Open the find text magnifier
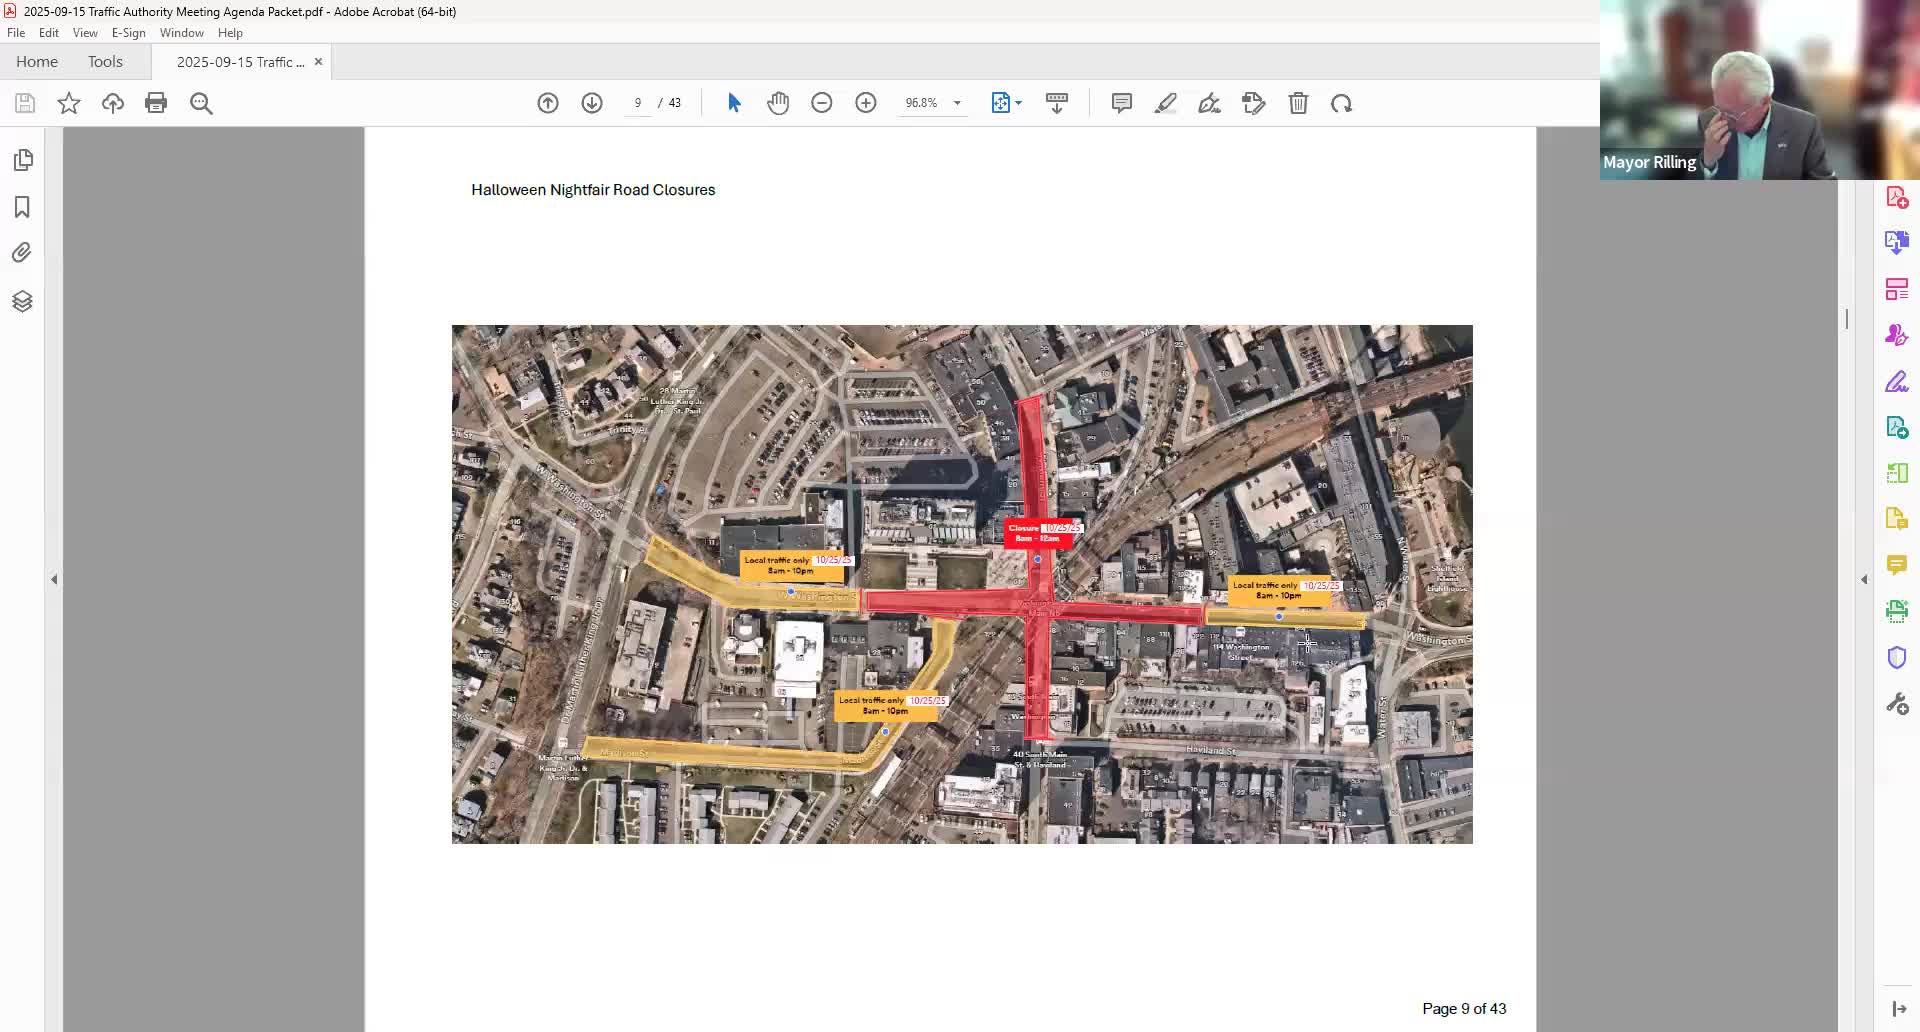The width and height of the screenshot is (1920, 1032). click(x=201, y=103)
